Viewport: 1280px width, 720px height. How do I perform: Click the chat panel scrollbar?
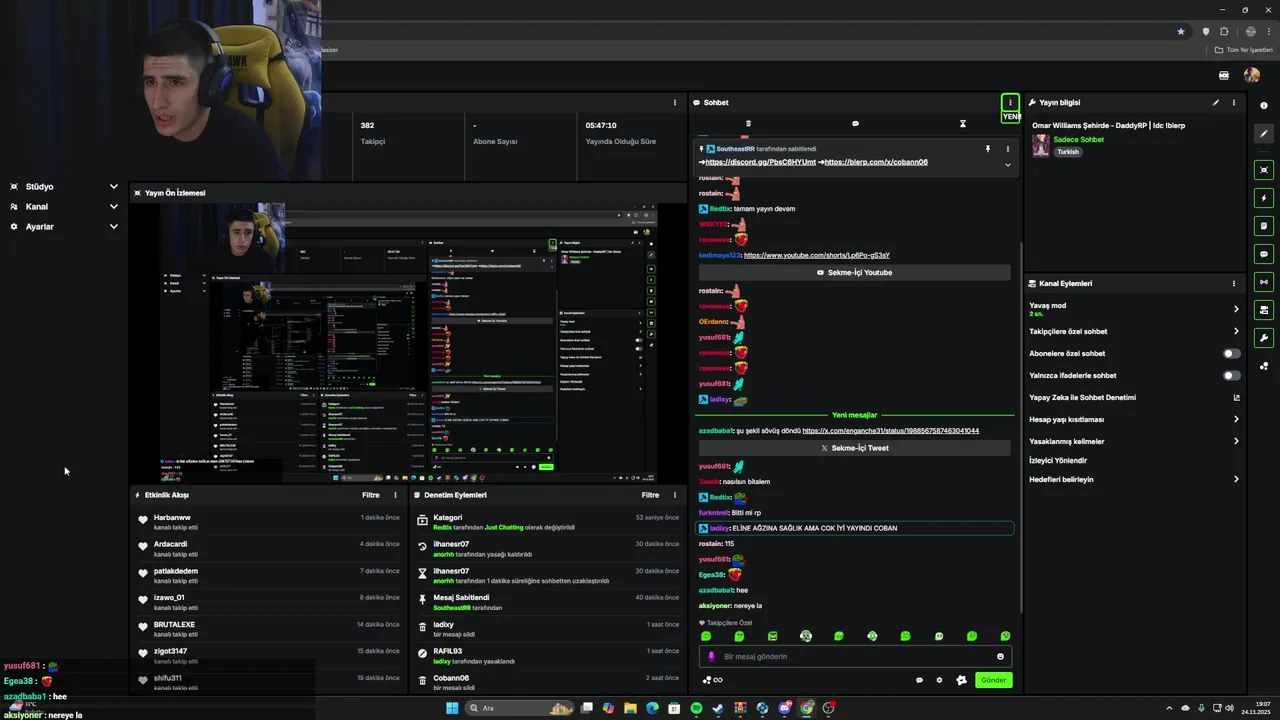click(x=1020, y=425)
